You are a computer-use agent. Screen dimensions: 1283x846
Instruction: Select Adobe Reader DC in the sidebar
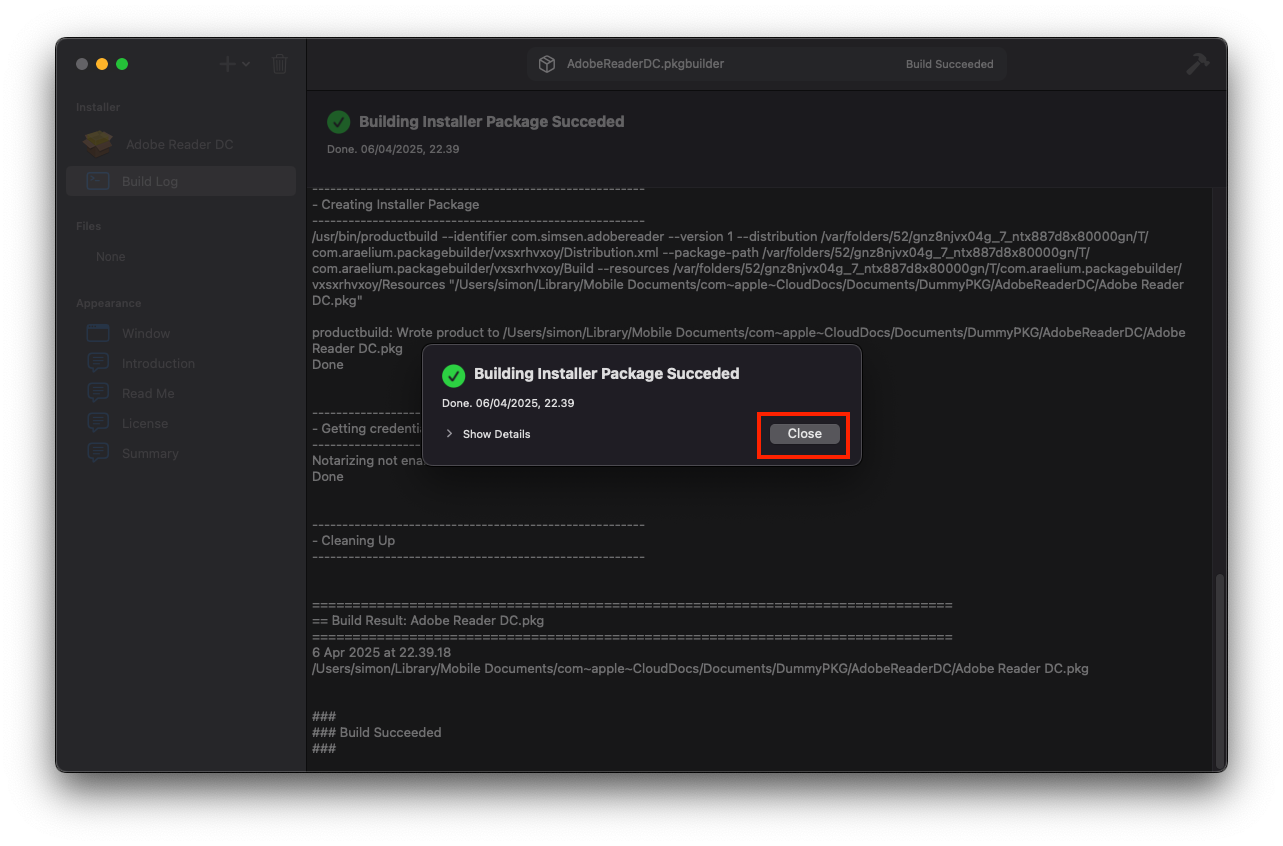(x=181, y=144)
